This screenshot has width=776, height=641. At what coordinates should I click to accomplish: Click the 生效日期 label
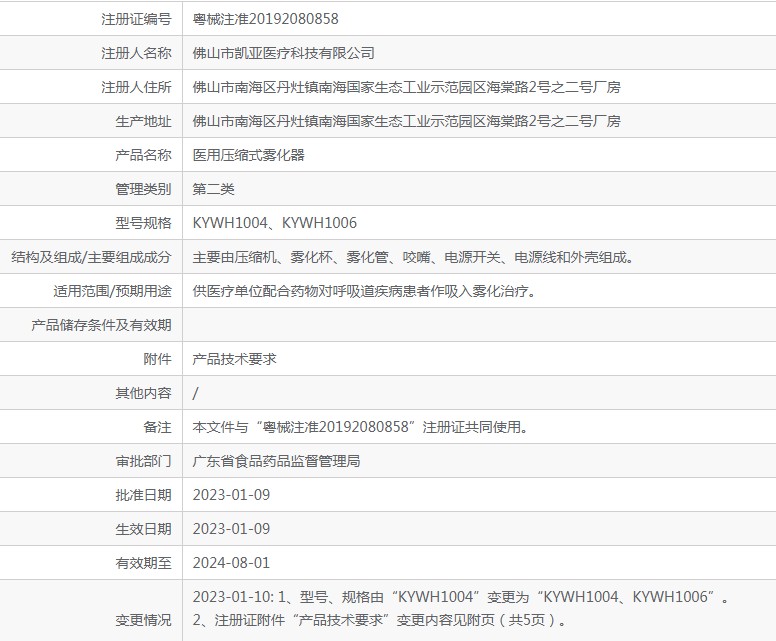[143, 529]
